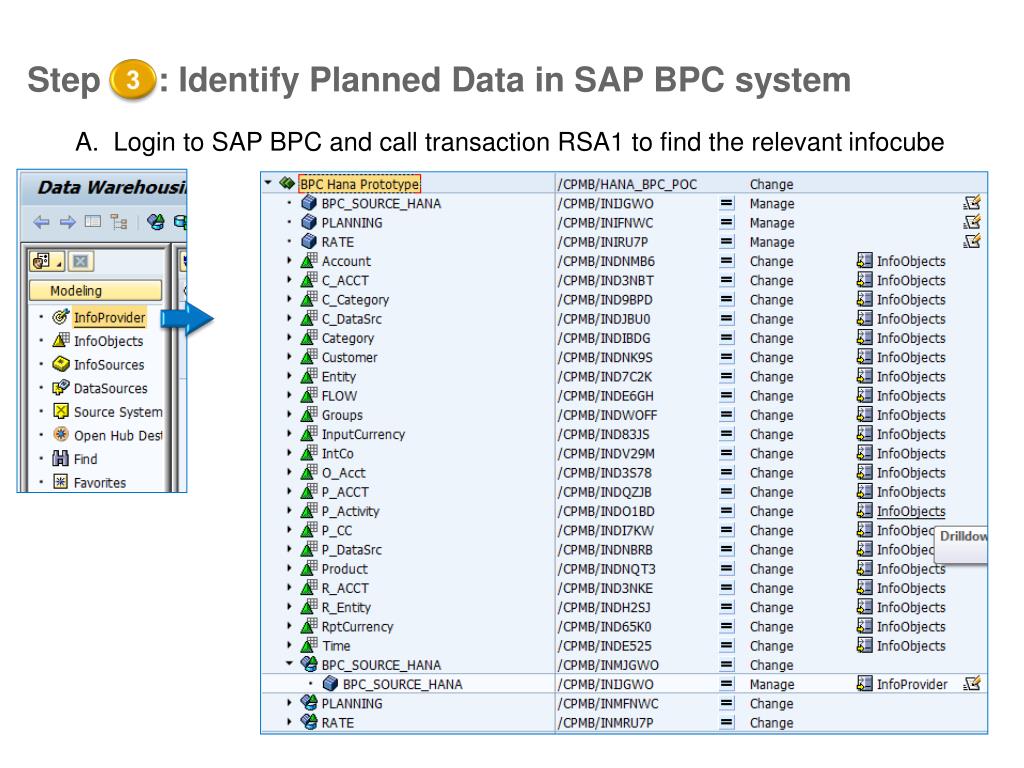Screen dimensions: 1024x768
Task: Click the technical name /CPMB/INDWOFF
Action: pos(607,415)
